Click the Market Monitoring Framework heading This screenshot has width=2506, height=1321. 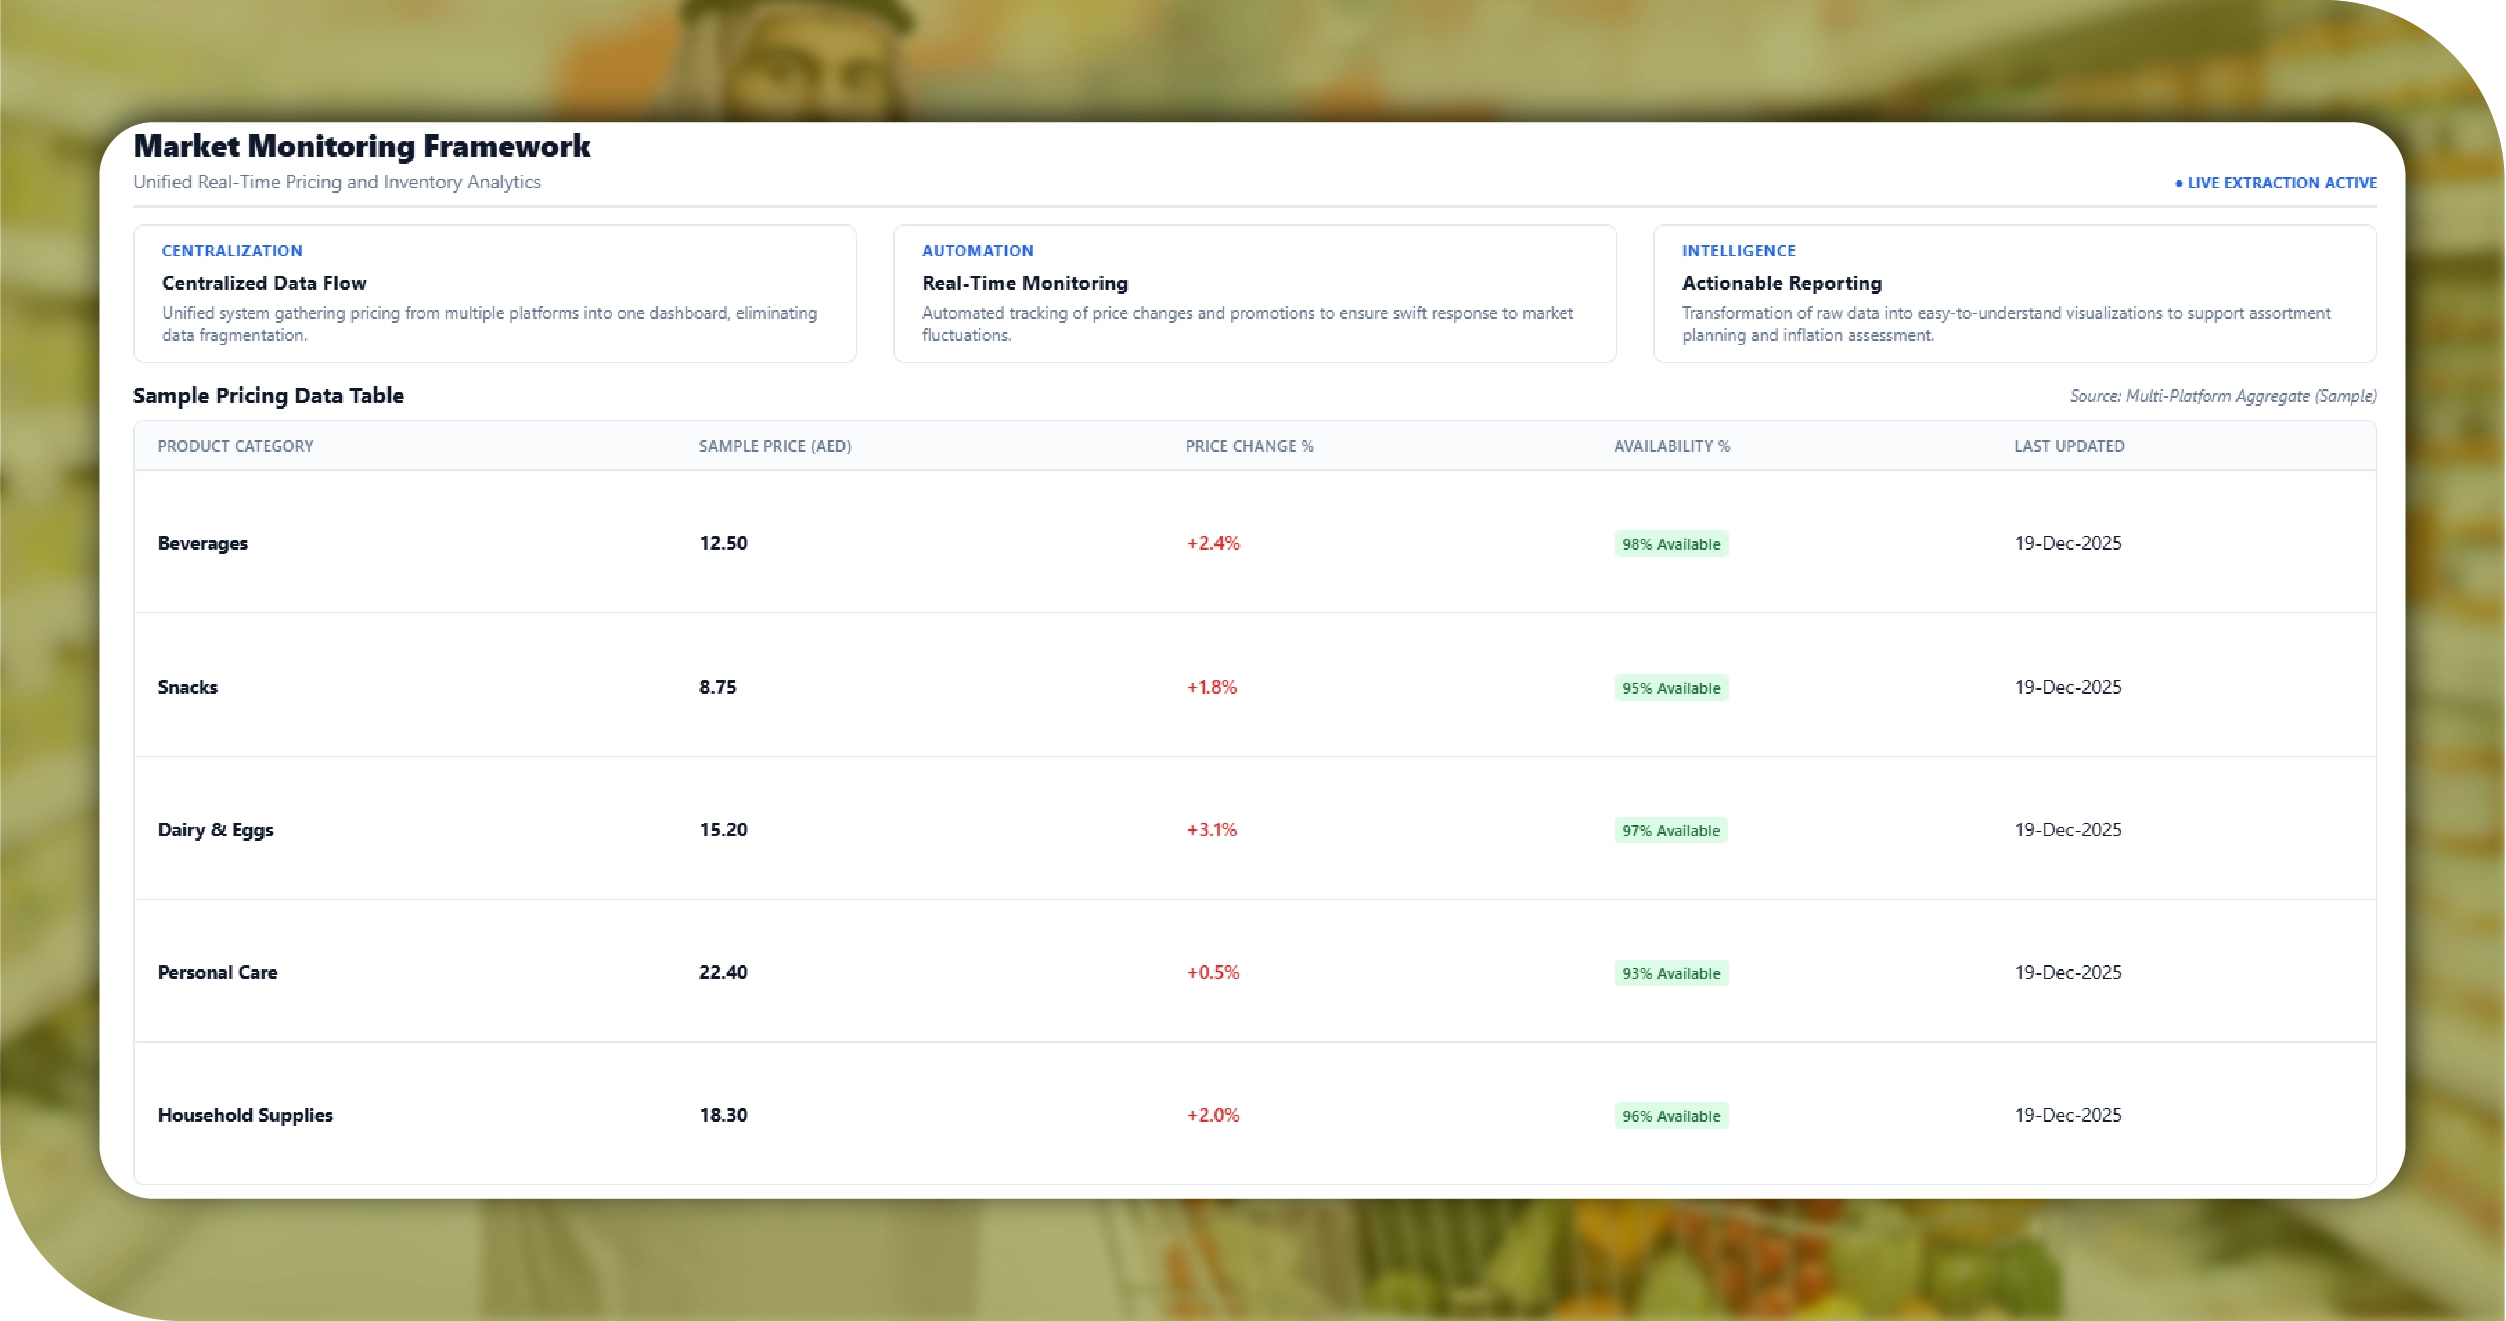[x=362, y=147]
